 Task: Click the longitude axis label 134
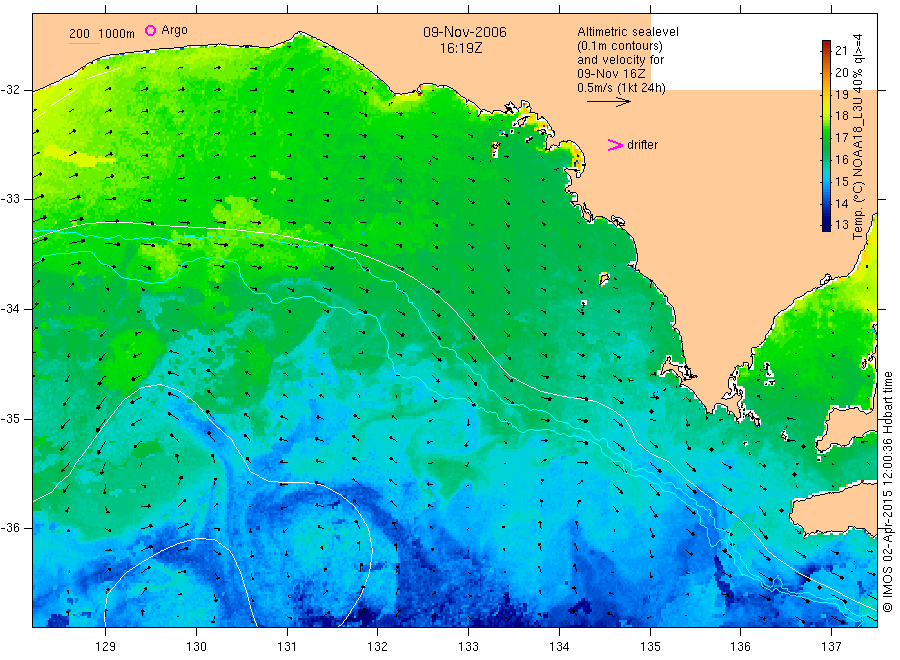coord(559,647)
